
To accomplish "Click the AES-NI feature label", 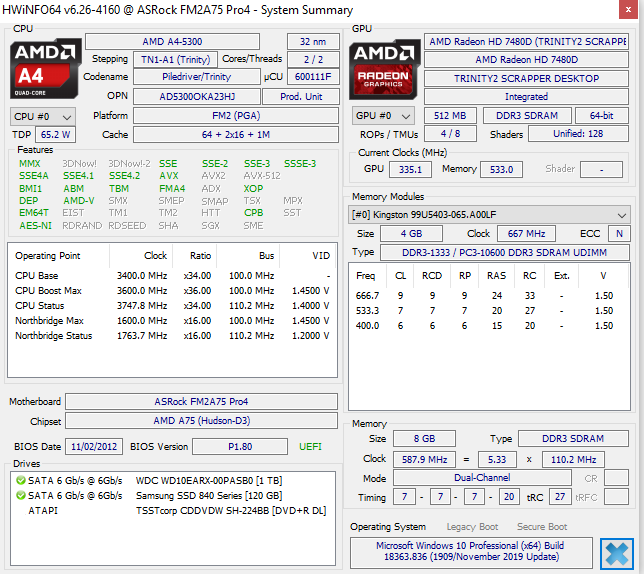I will coord(35,226).
